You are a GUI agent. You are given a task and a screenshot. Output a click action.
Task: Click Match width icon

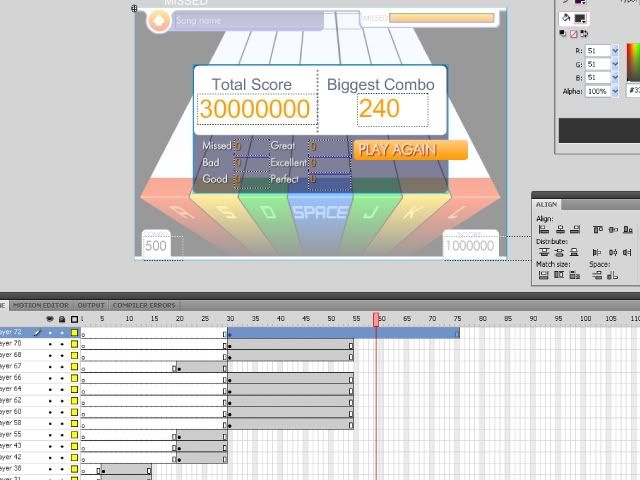pos(543,275)
